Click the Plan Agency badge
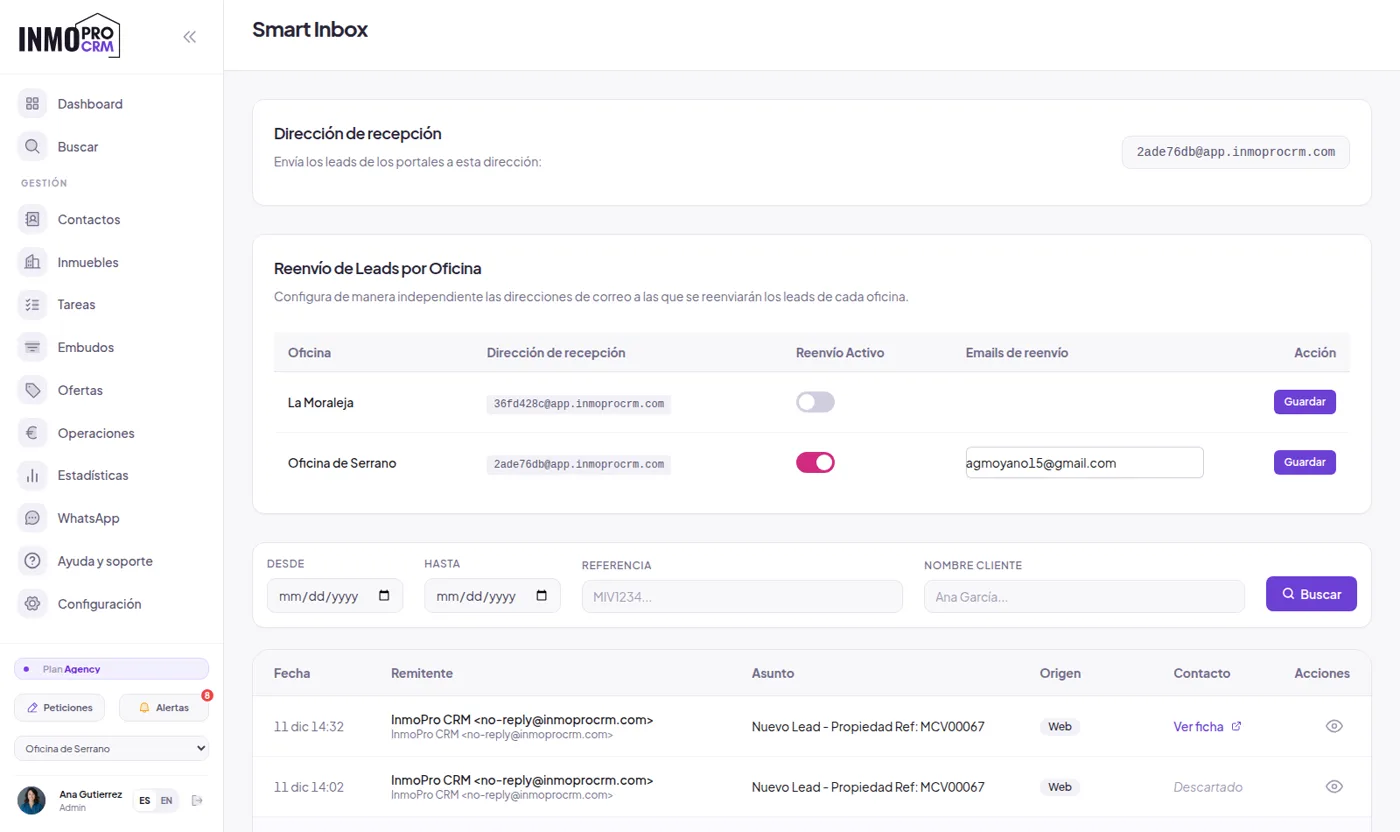 click(x=112, y=669)
